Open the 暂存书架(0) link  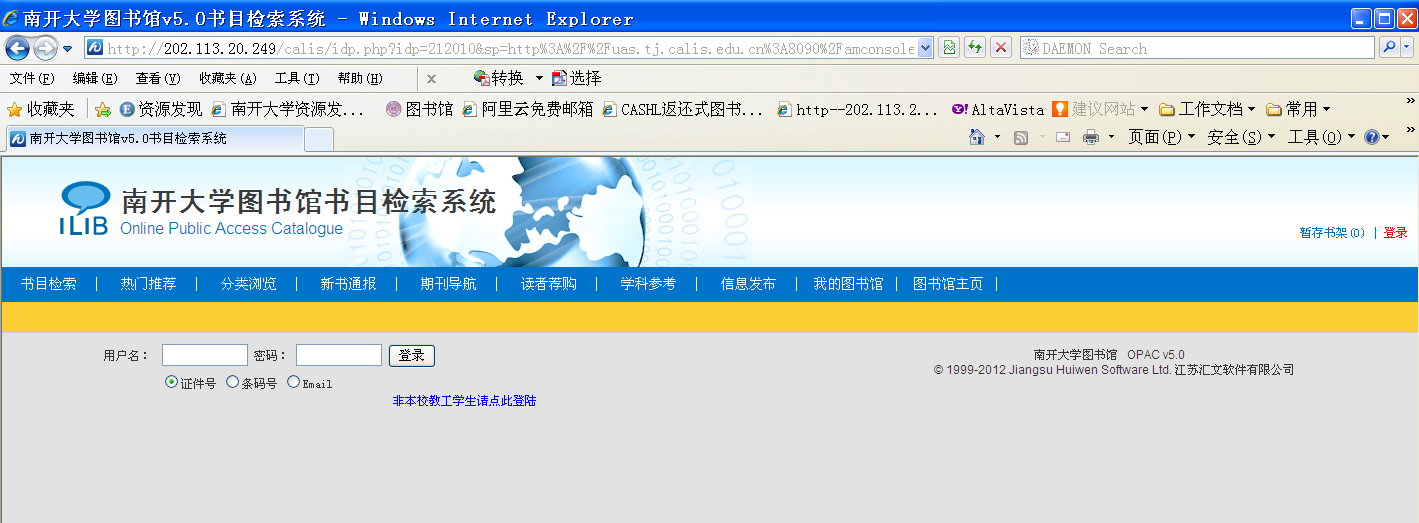(1331, 233)
